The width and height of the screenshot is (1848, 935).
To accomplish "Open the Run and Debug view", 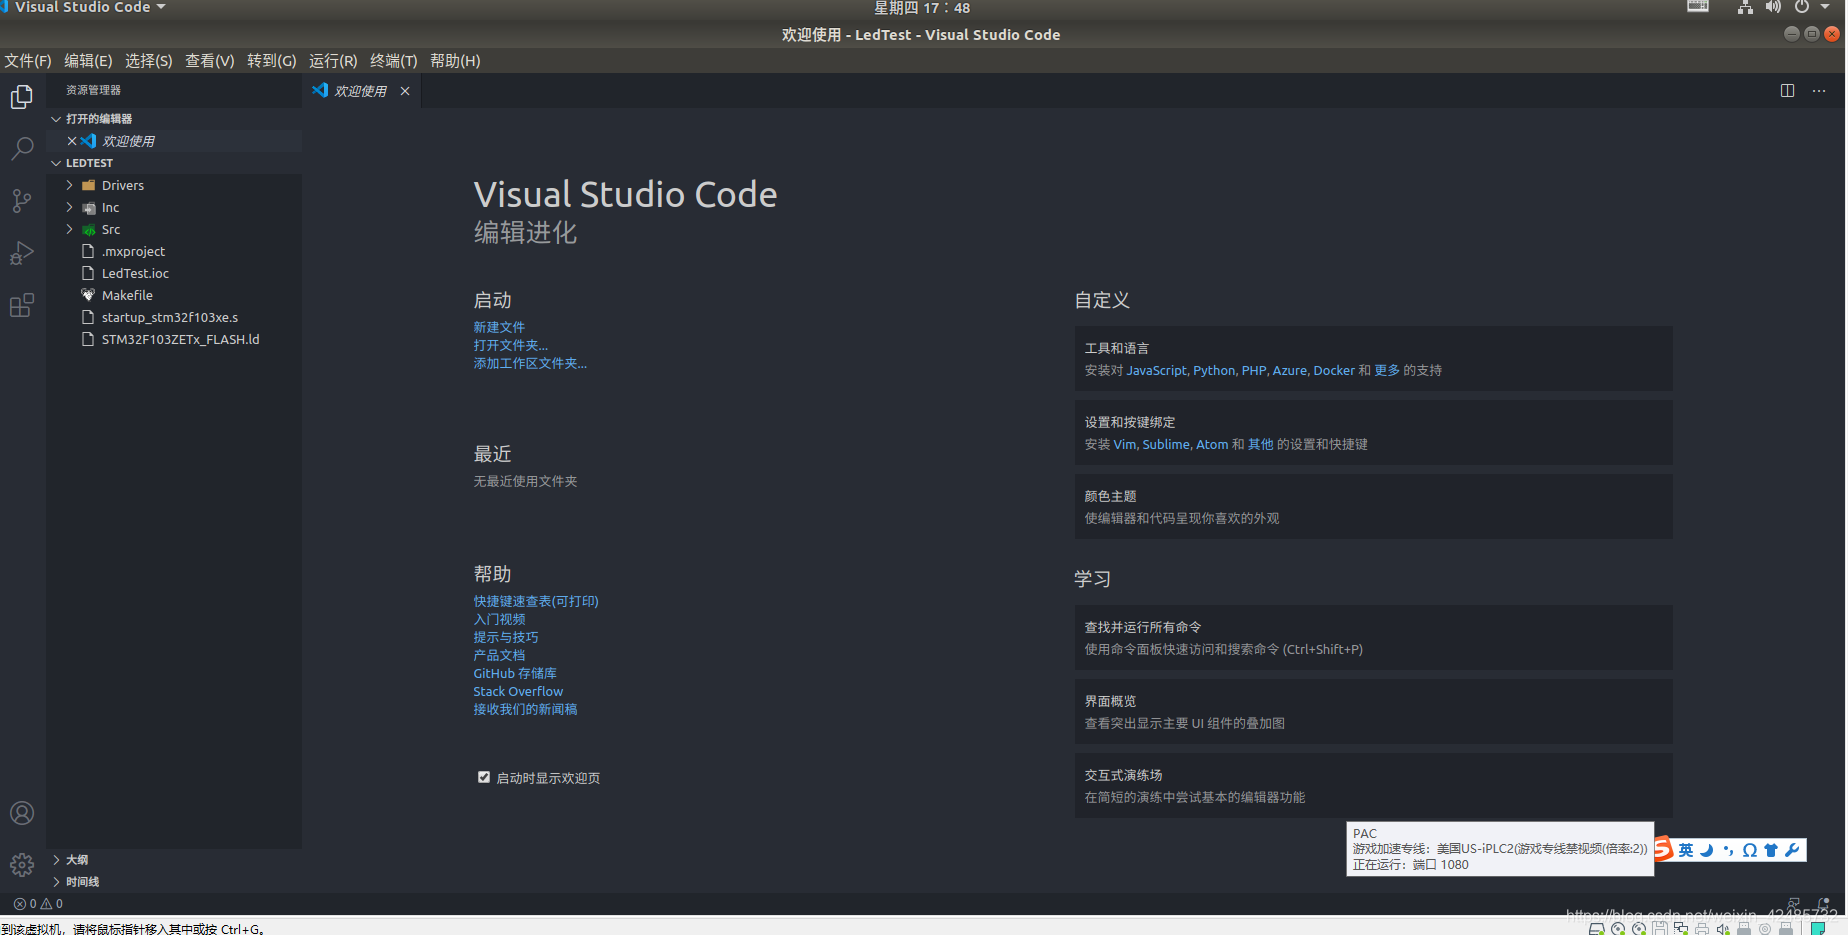I will click(x=22, y=253).
